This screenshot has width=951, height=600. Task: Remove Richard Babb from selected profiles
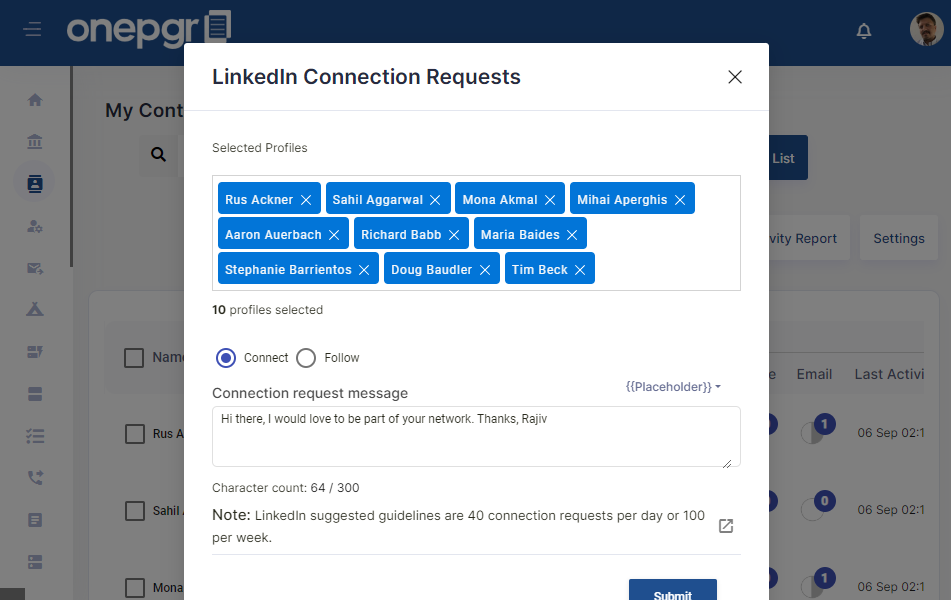pyautogui.click(x=454, y=235)
